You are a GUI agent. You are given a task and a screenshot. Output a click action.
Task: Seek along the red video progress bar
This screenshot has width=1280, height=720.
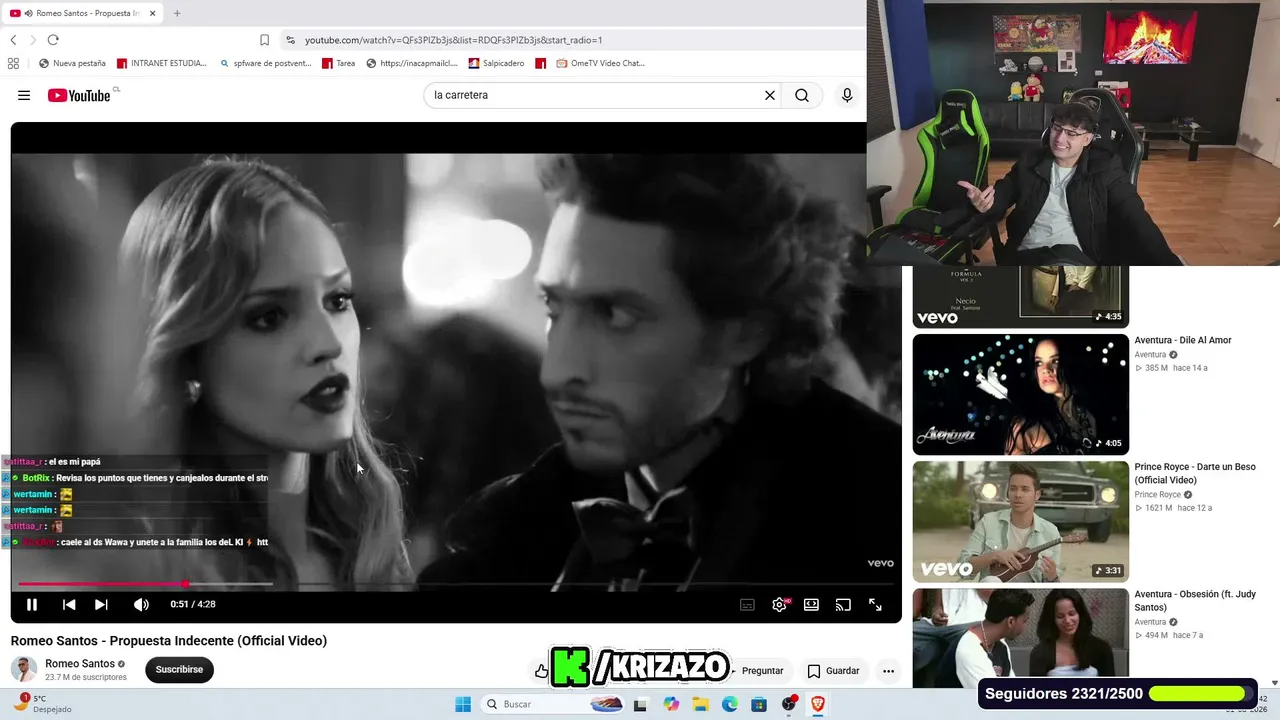pyautogui.click(x=456, y=584)
